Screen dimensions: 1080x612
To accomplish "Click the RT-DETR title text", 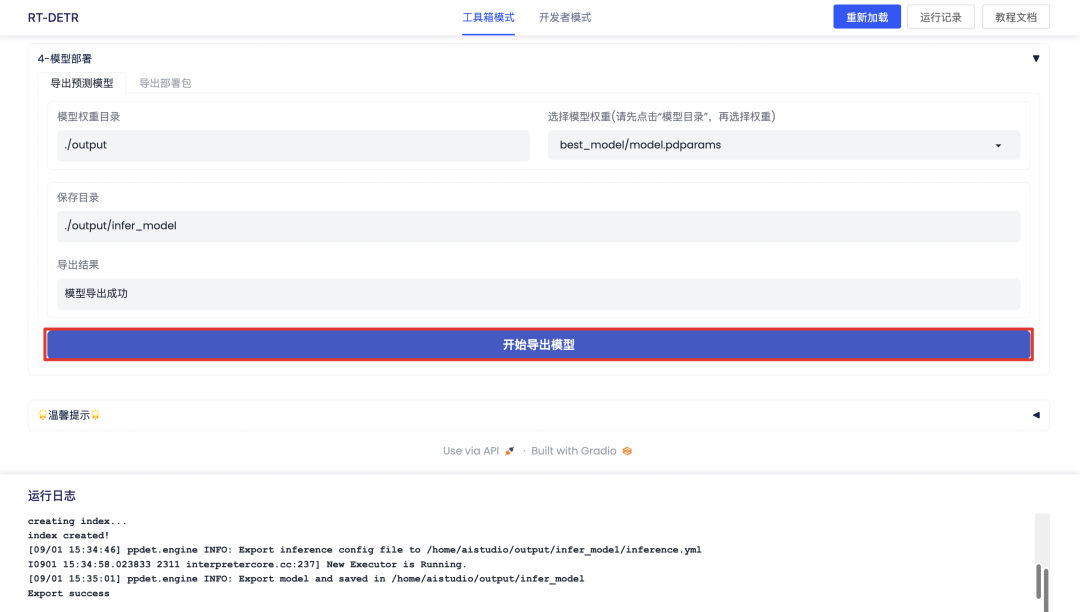I will point(51,17).
